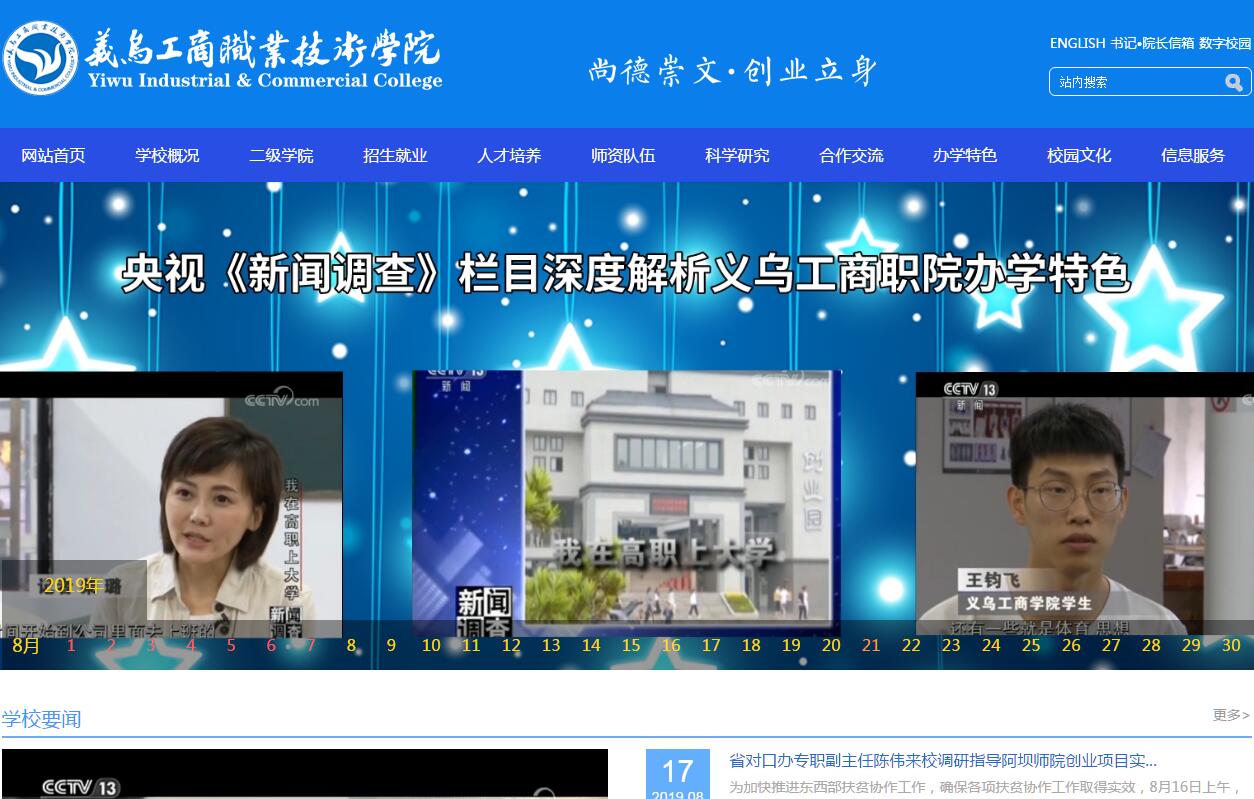Viewport: 1254px width, 799px height.
Task: Select day 30 on the timeline
Action: tap(1231, 645)
